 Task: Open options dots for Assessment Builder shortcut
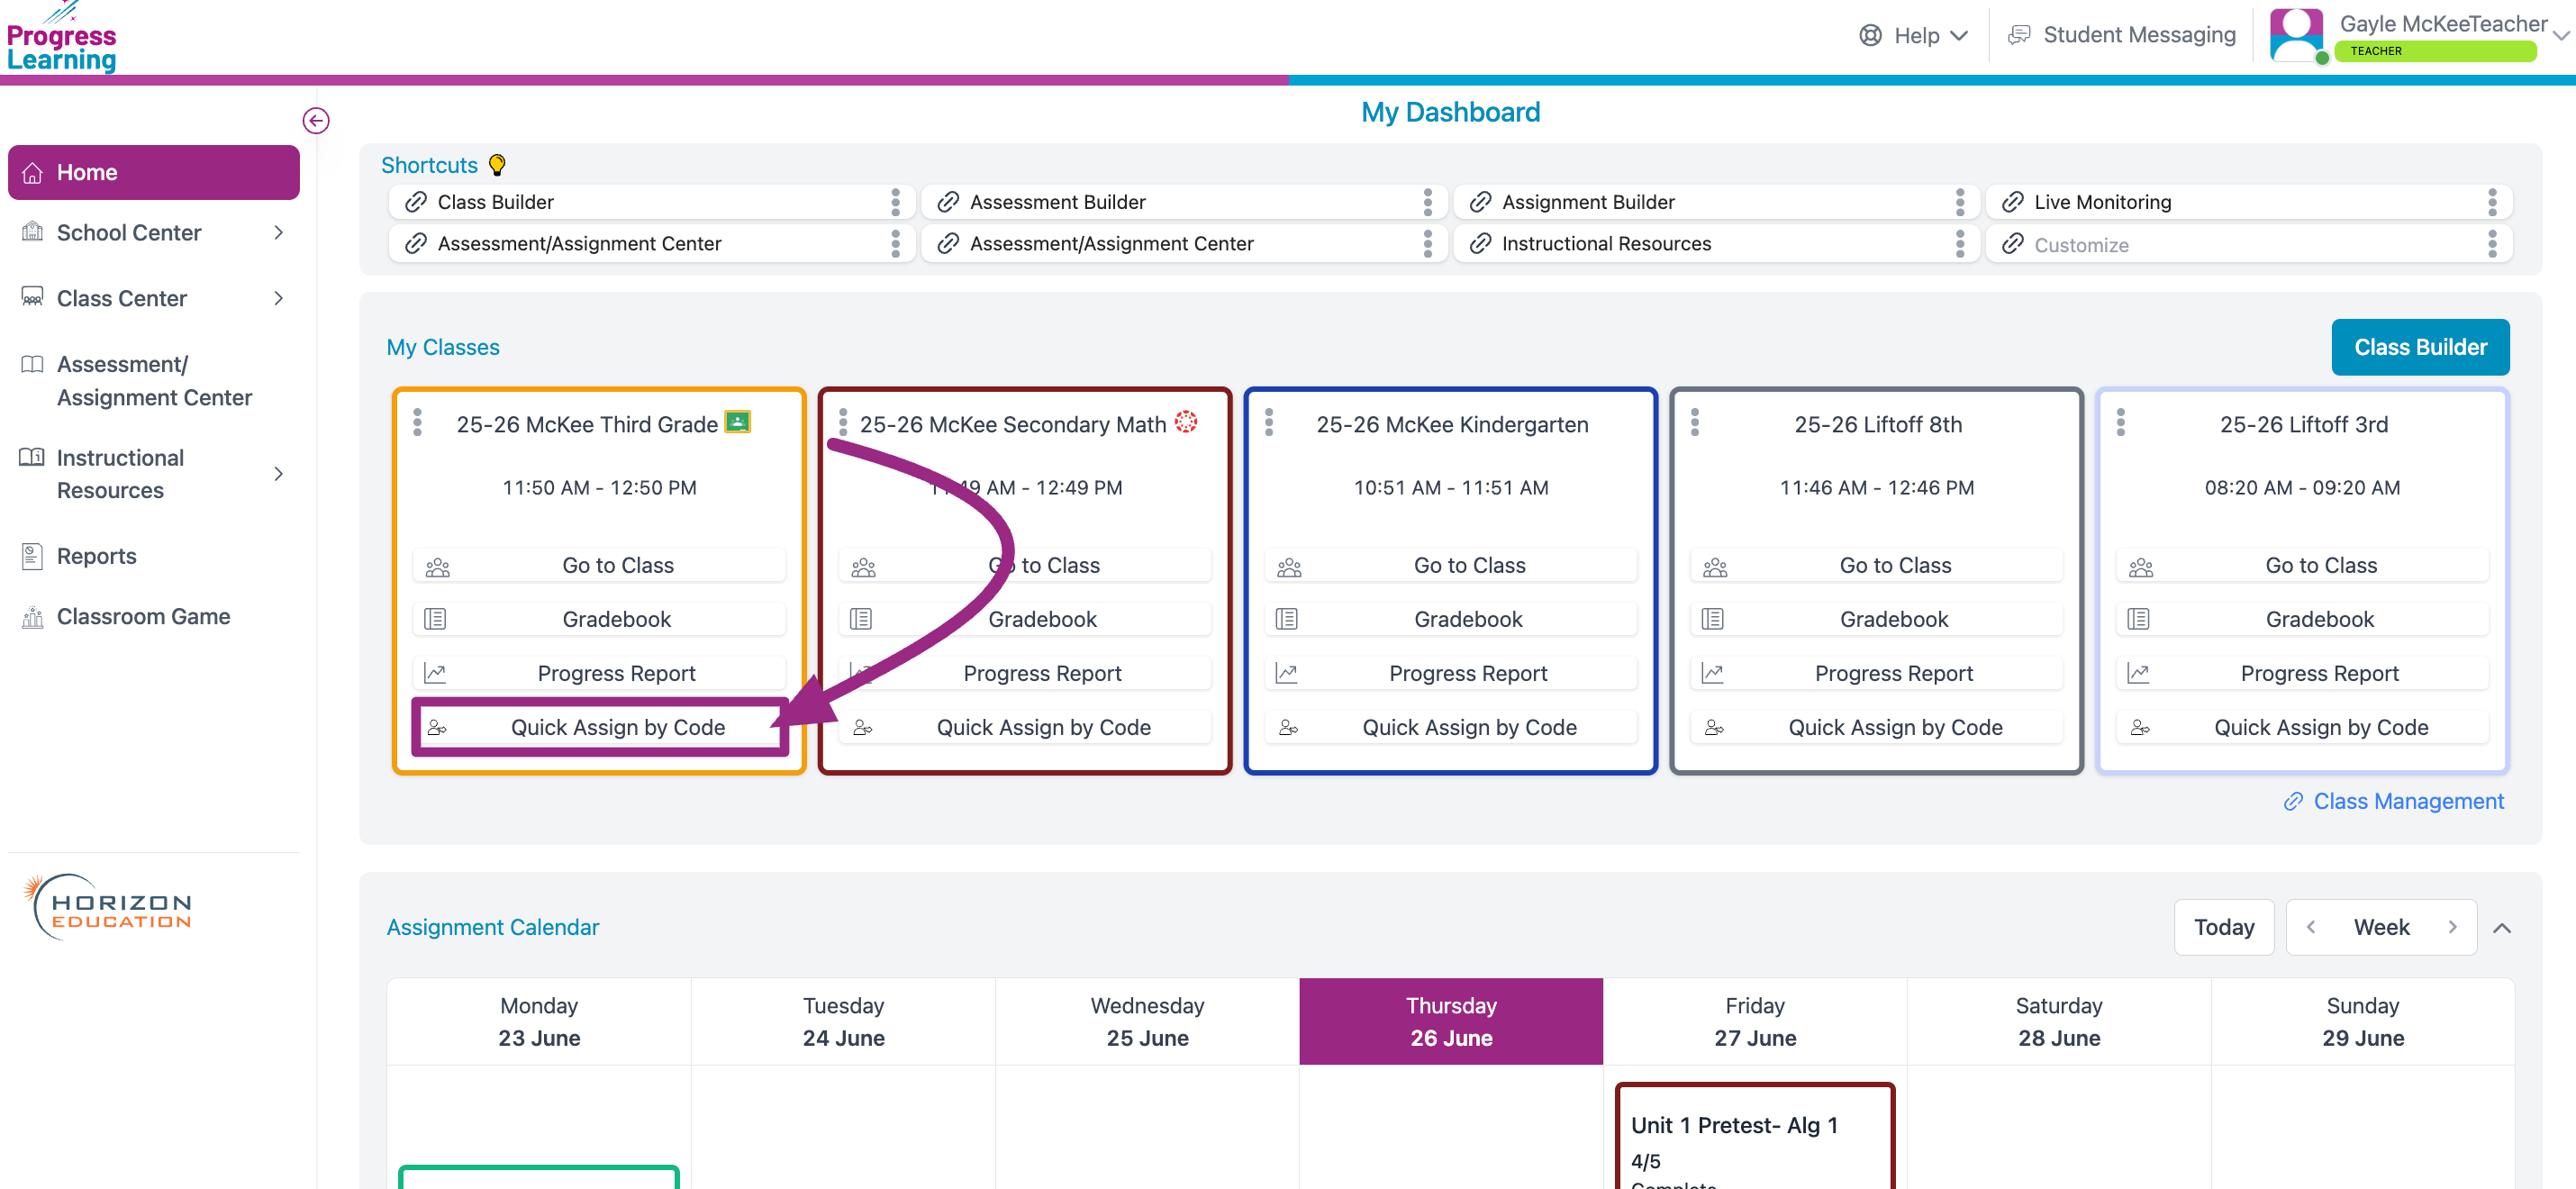pyautogui.click(x=1427, y=202)
